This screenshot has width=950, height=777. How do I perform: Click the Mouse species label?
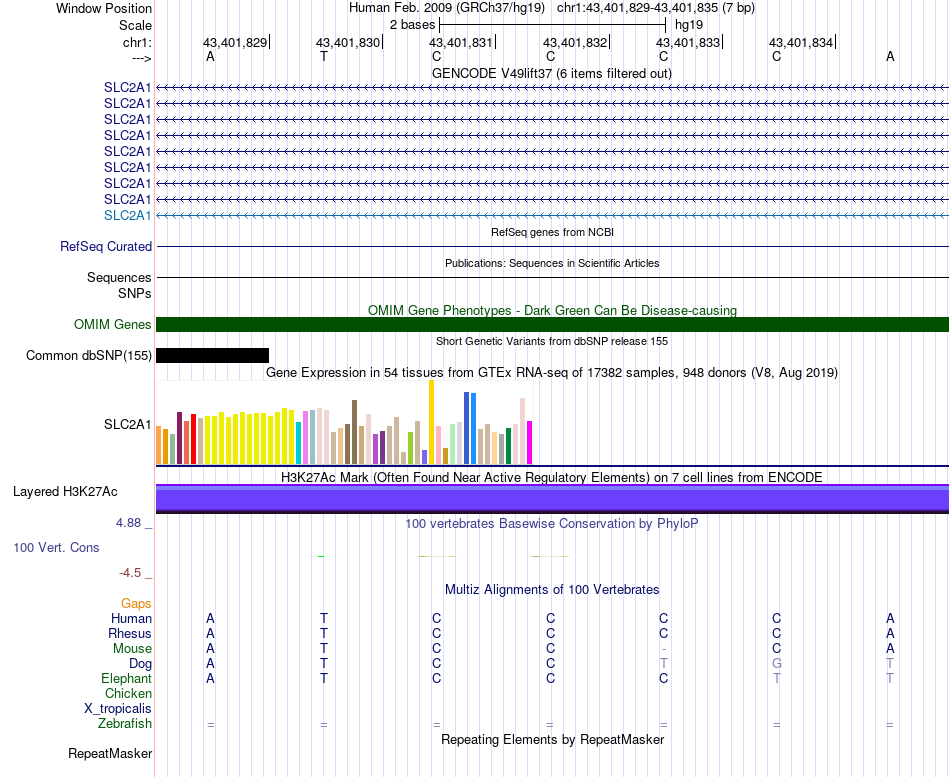pos(132,649)
